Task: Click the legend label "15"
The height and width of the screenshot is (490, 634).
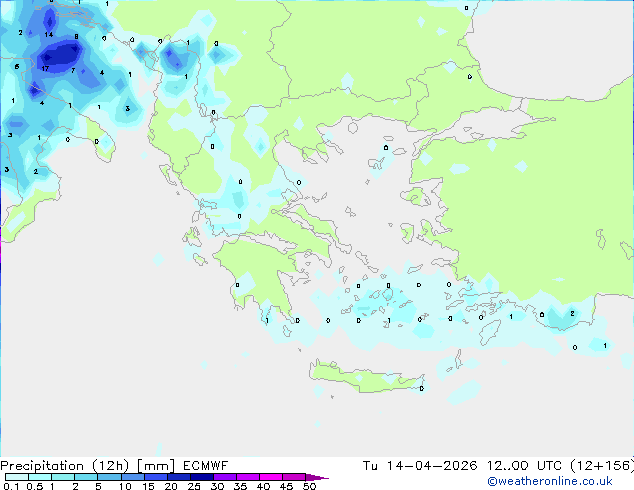Action: coord(148,486)
